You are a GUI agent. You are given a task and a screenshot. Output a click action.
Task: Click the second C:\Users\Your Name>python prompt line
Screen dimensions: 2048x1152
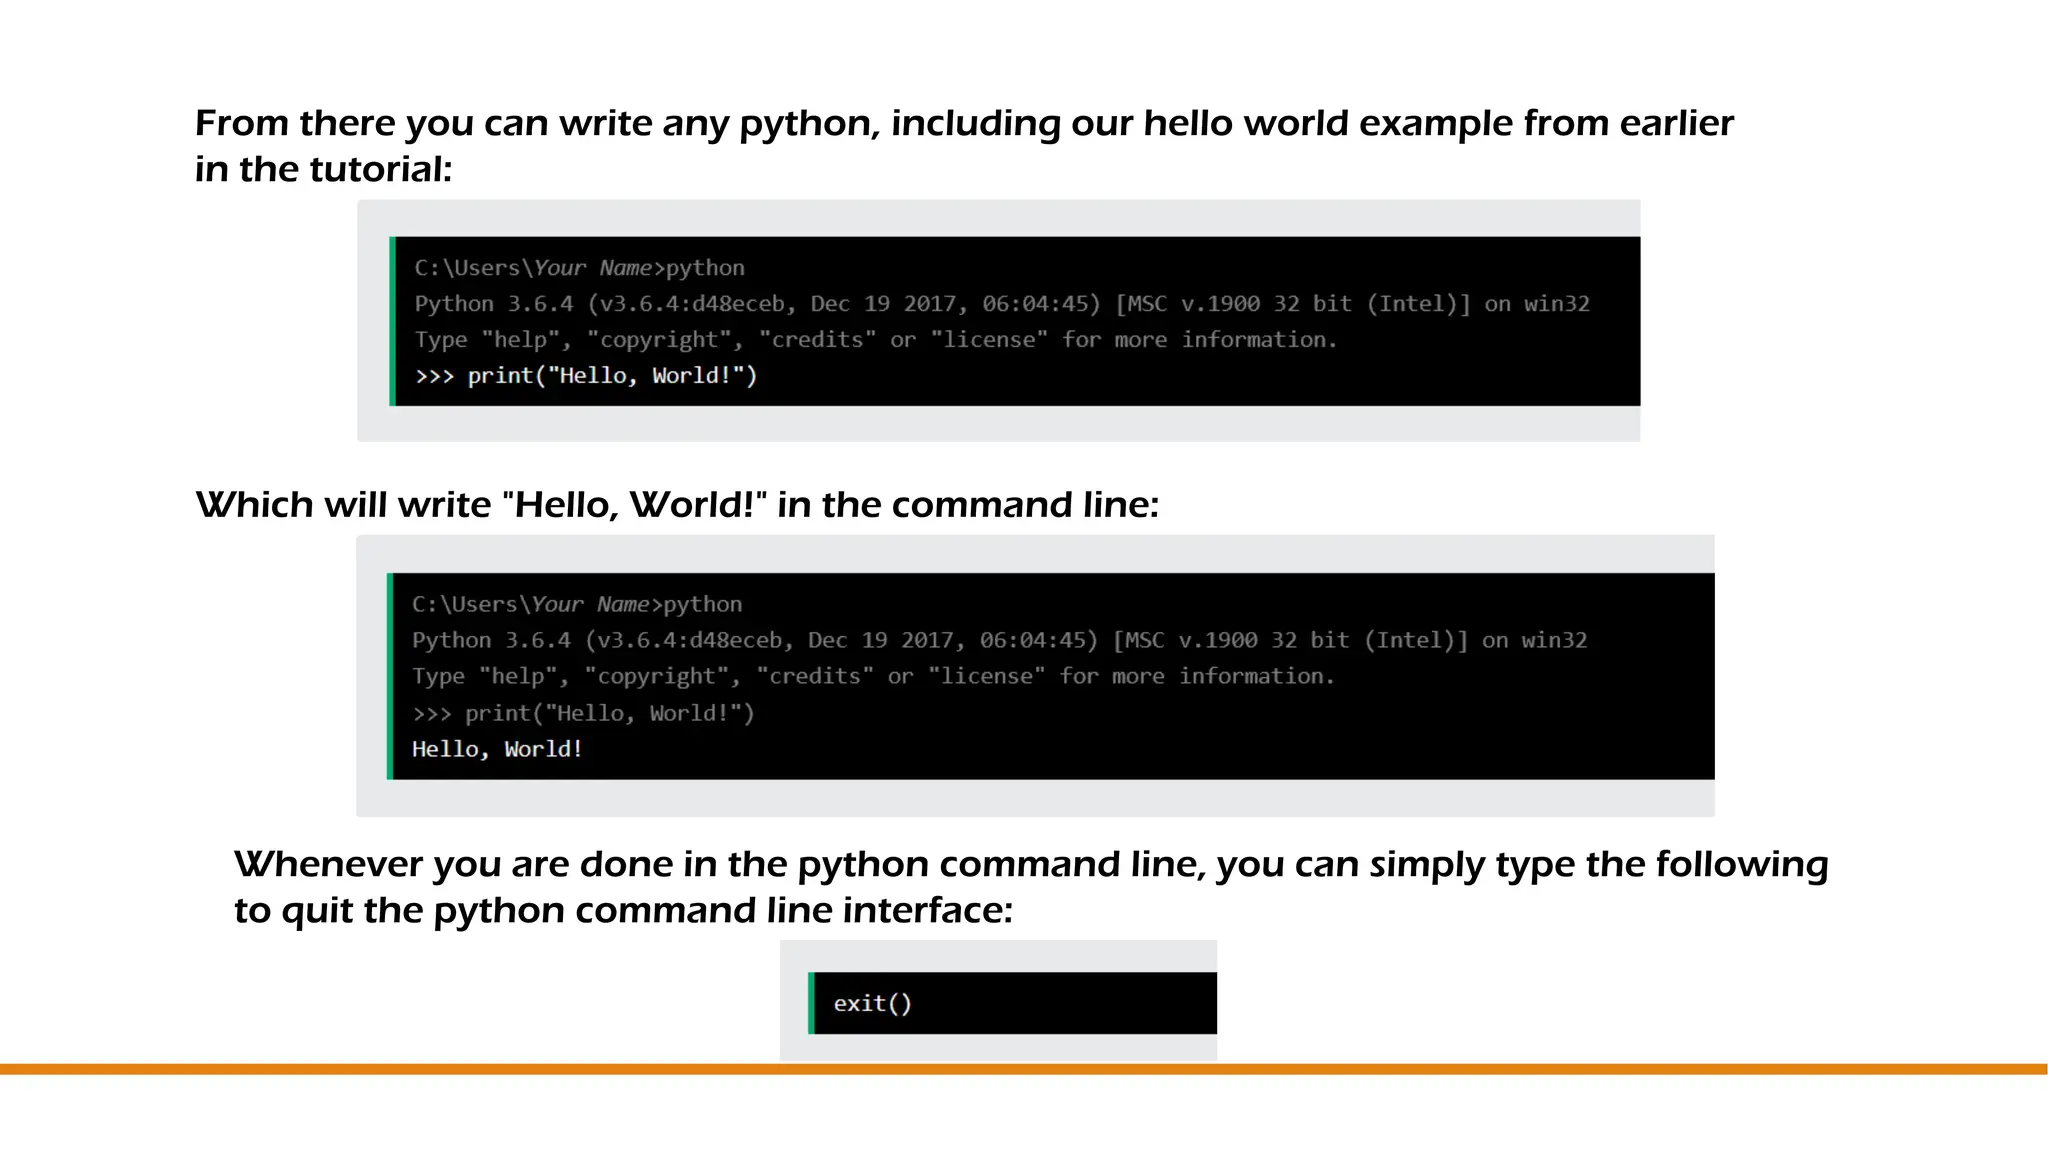(x=576, y=604)
